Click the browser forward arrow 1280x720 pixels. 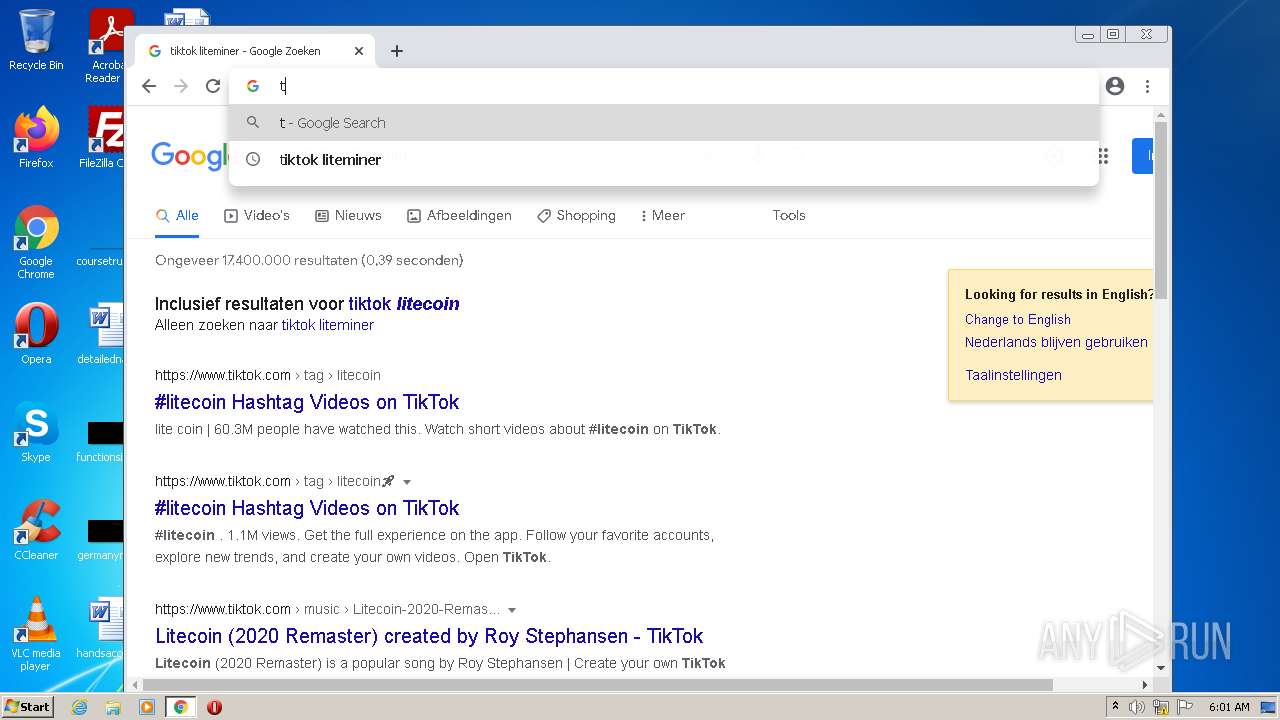click(x=181, y=86)
